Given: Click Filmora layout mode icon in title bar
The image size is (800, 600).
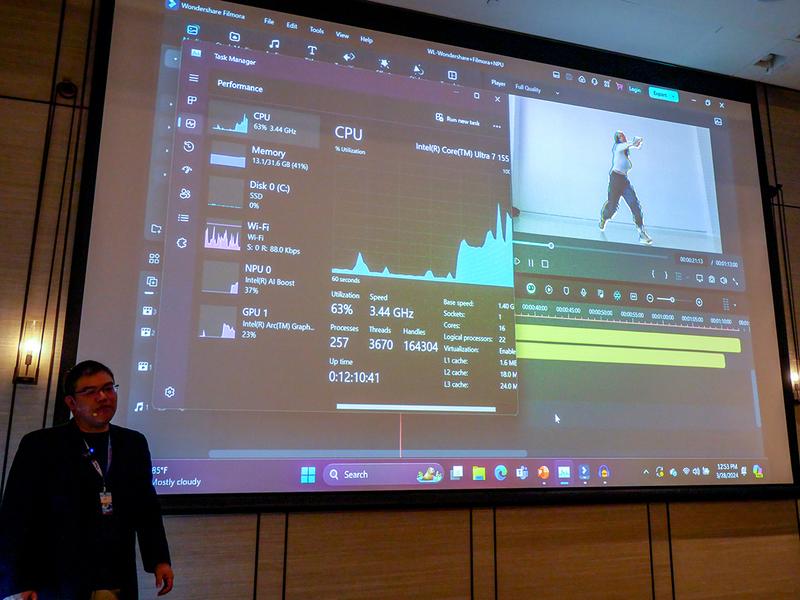Looking at the screenshot, I should pyautogui.click(x=556, y=75).
